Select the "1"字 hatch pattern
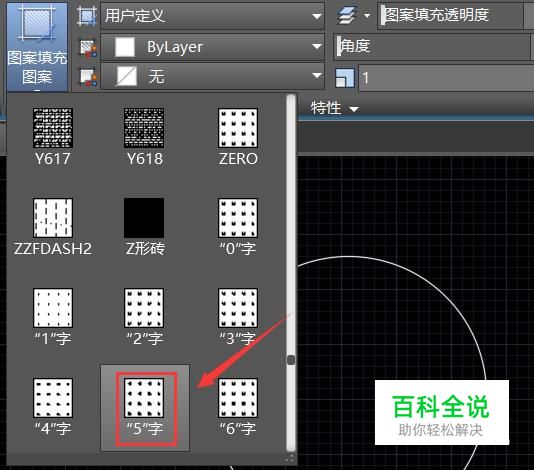The width and height of the screenshot is (534, 470). (53, 317)
